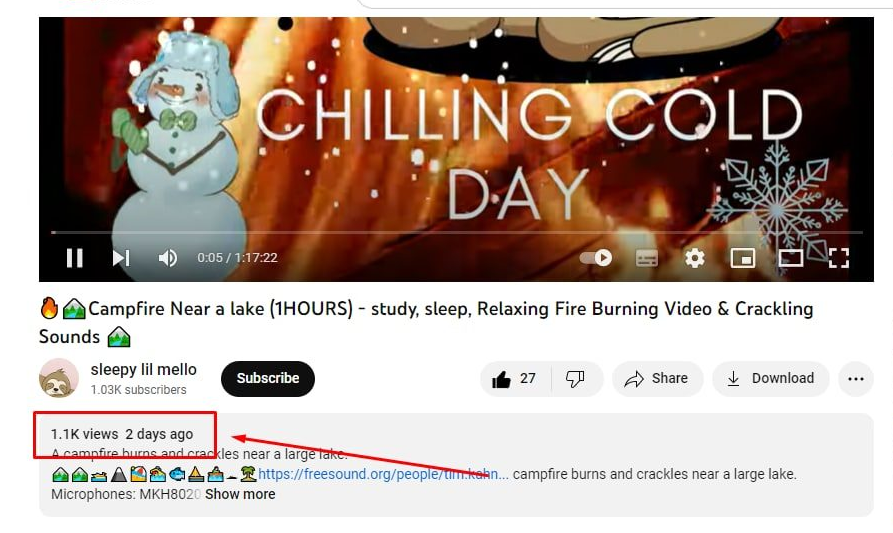
Task: Open the sleepy lil mello channel name
Action: click(x=144, y=370)
